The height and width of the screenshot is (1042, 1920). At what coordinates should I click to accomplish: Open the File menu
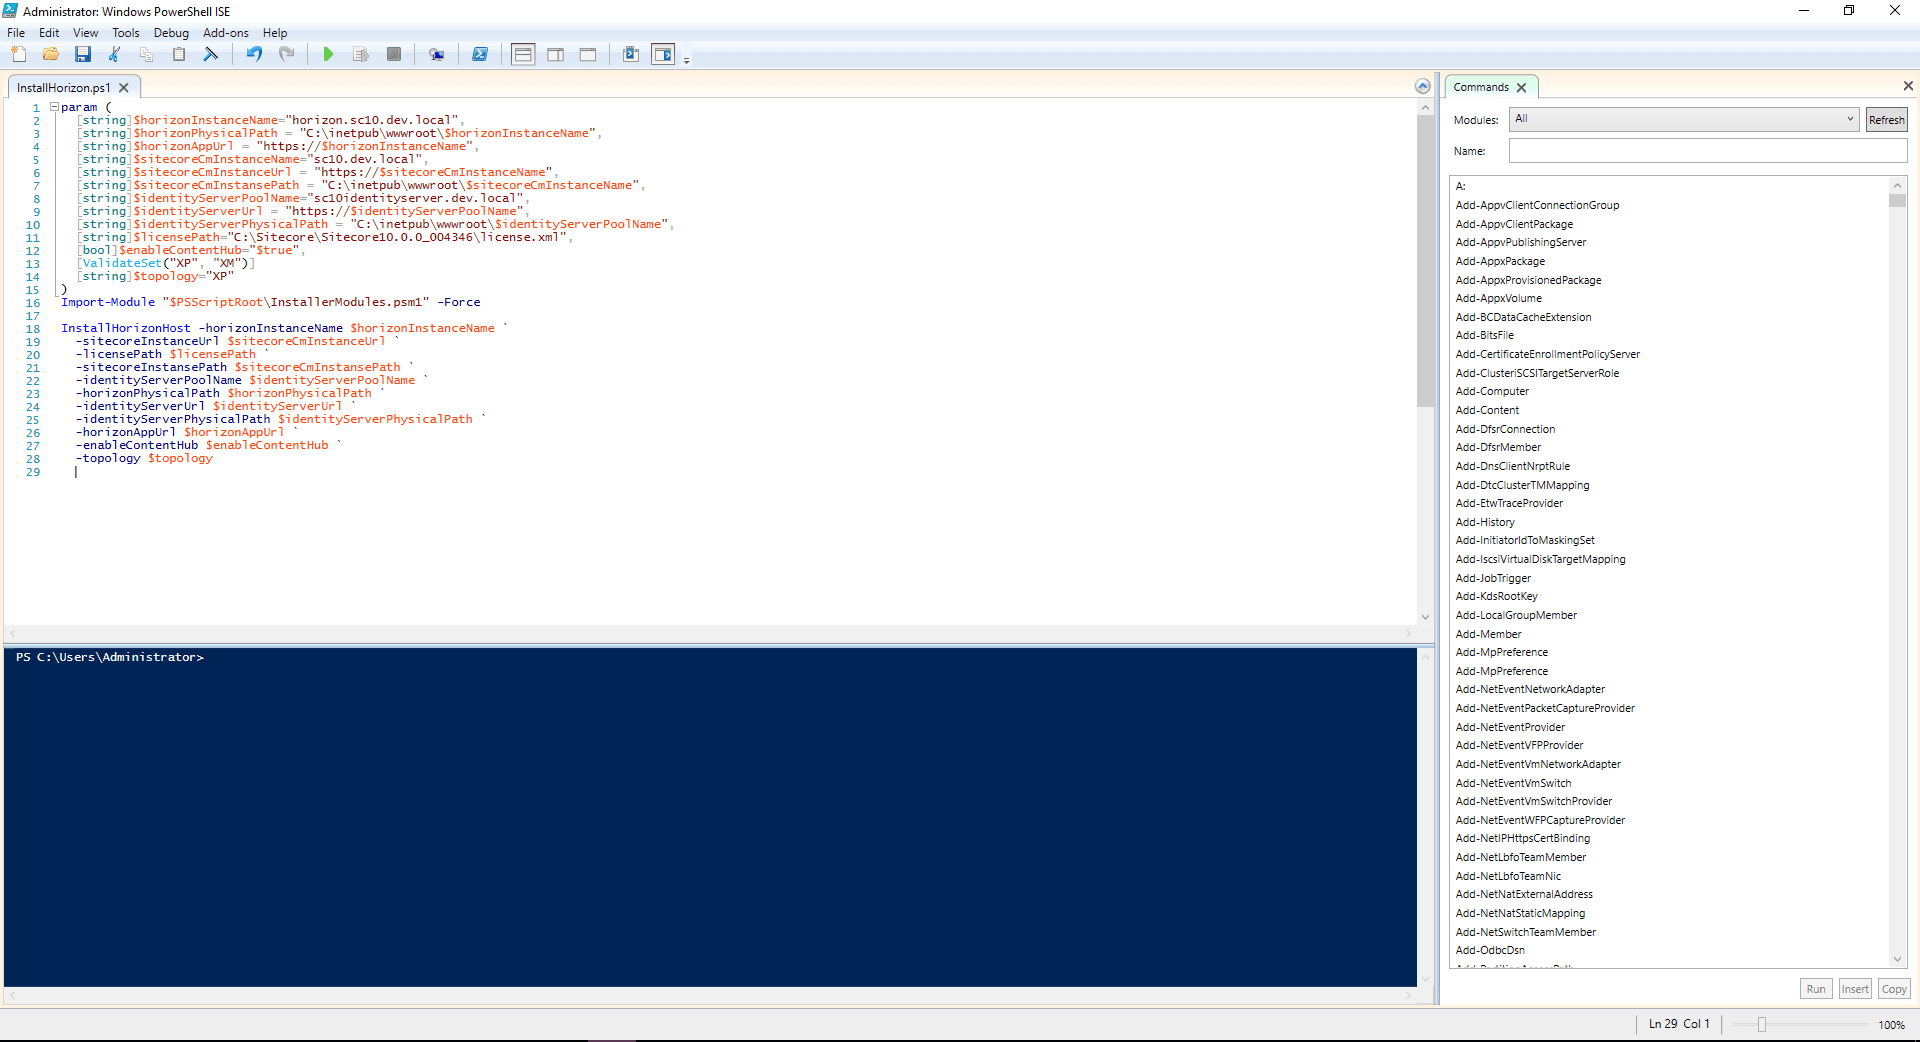pyautogui.click(x=16, y=32)
